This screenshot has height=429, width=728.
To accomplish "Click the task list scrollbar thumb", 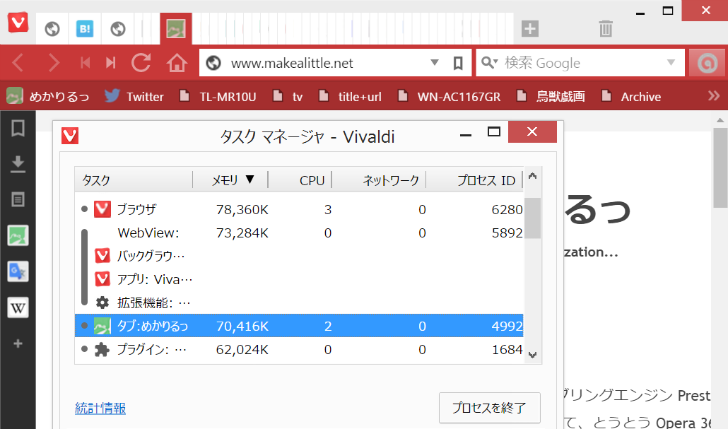I will pyautogui.click(x=533, y=218).
